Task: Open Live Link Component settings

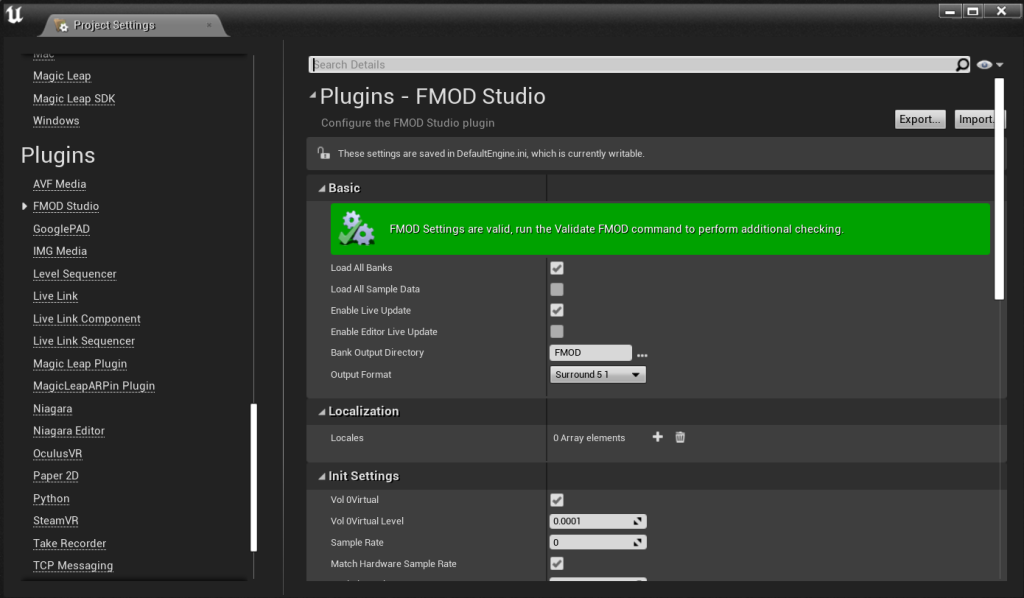Action: click(87, 319)
